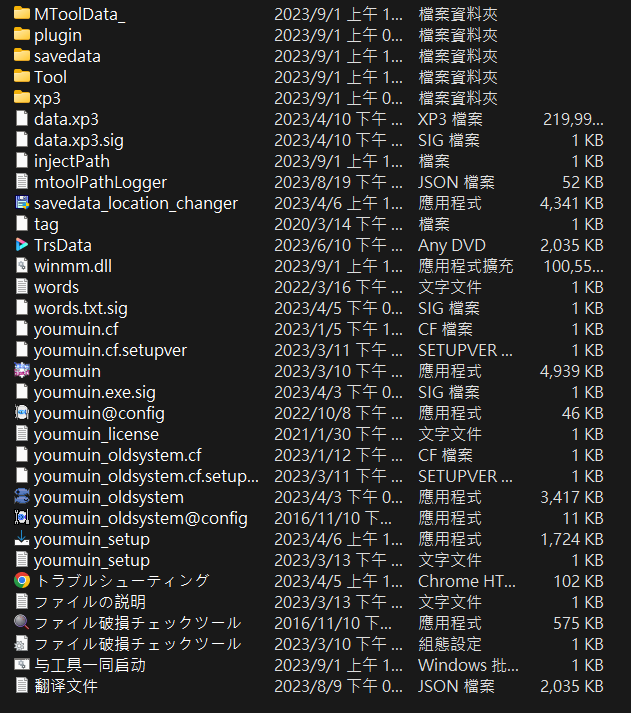Click the date 2020/3/14 of tag
Screen dimensions: 631x713
(x=338, y=224)
